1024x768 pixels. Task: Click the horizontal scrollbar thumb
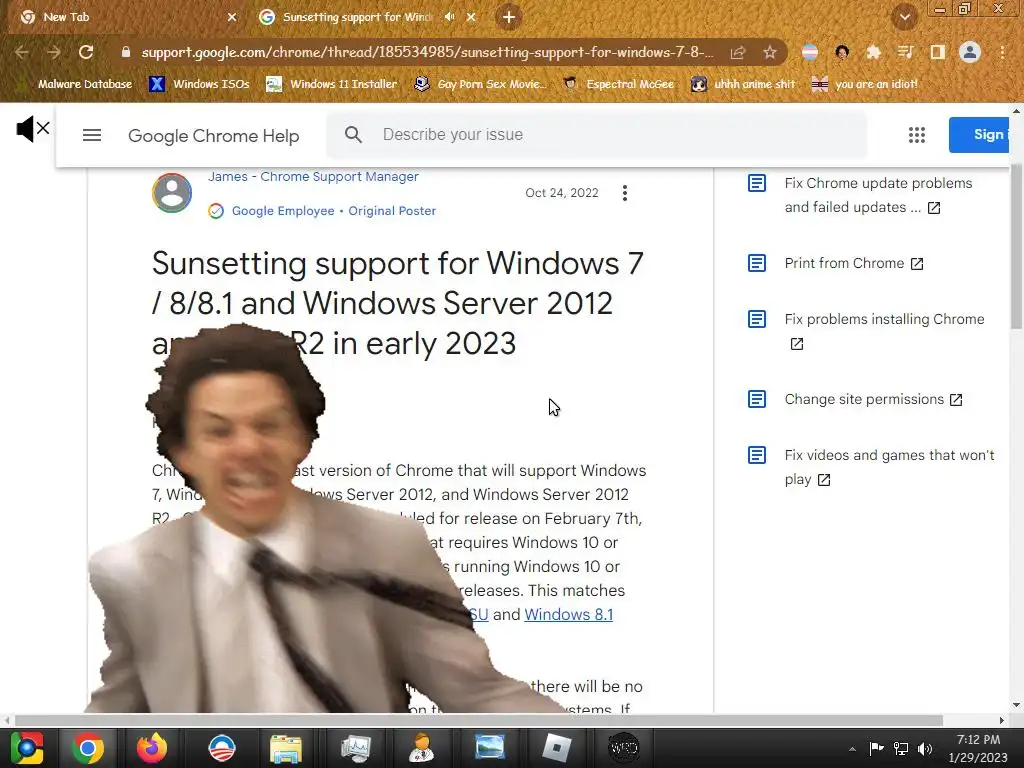[x=479, y=720]
